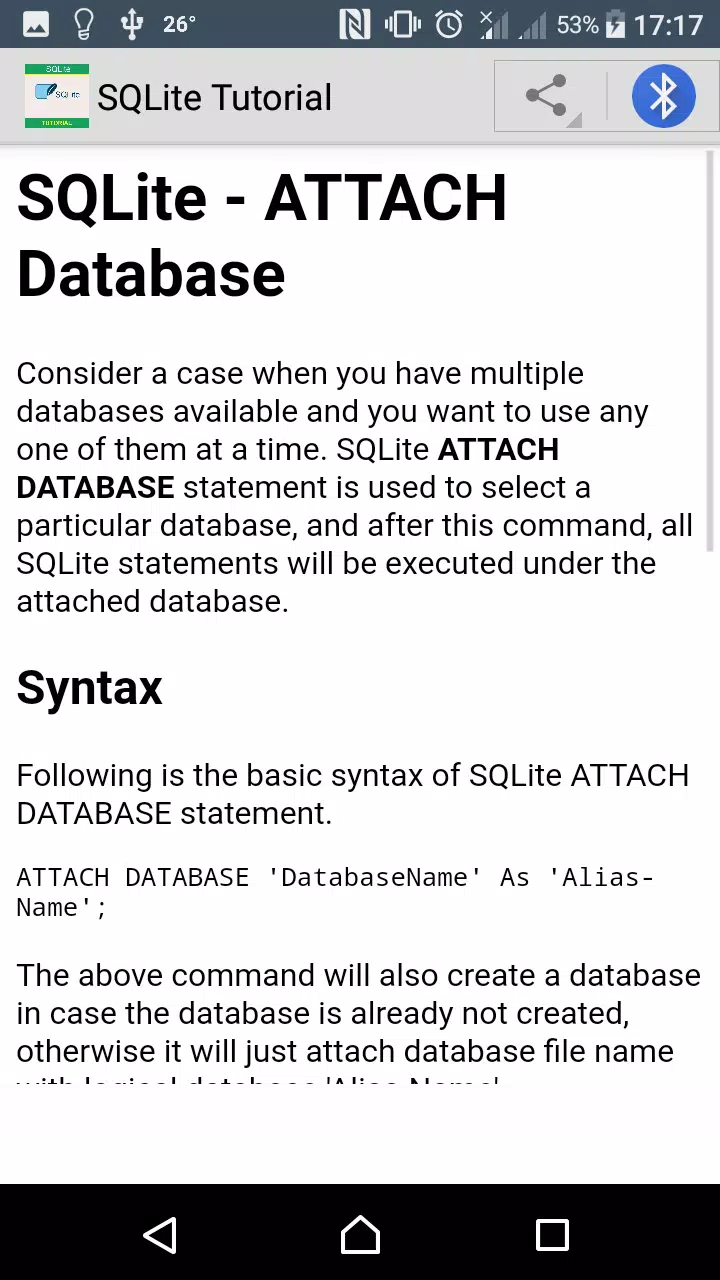Image resolution: width=720 pixels, height=1280 pixels.
Task: Go to the Android home screen button
Action: (360, 1236)
